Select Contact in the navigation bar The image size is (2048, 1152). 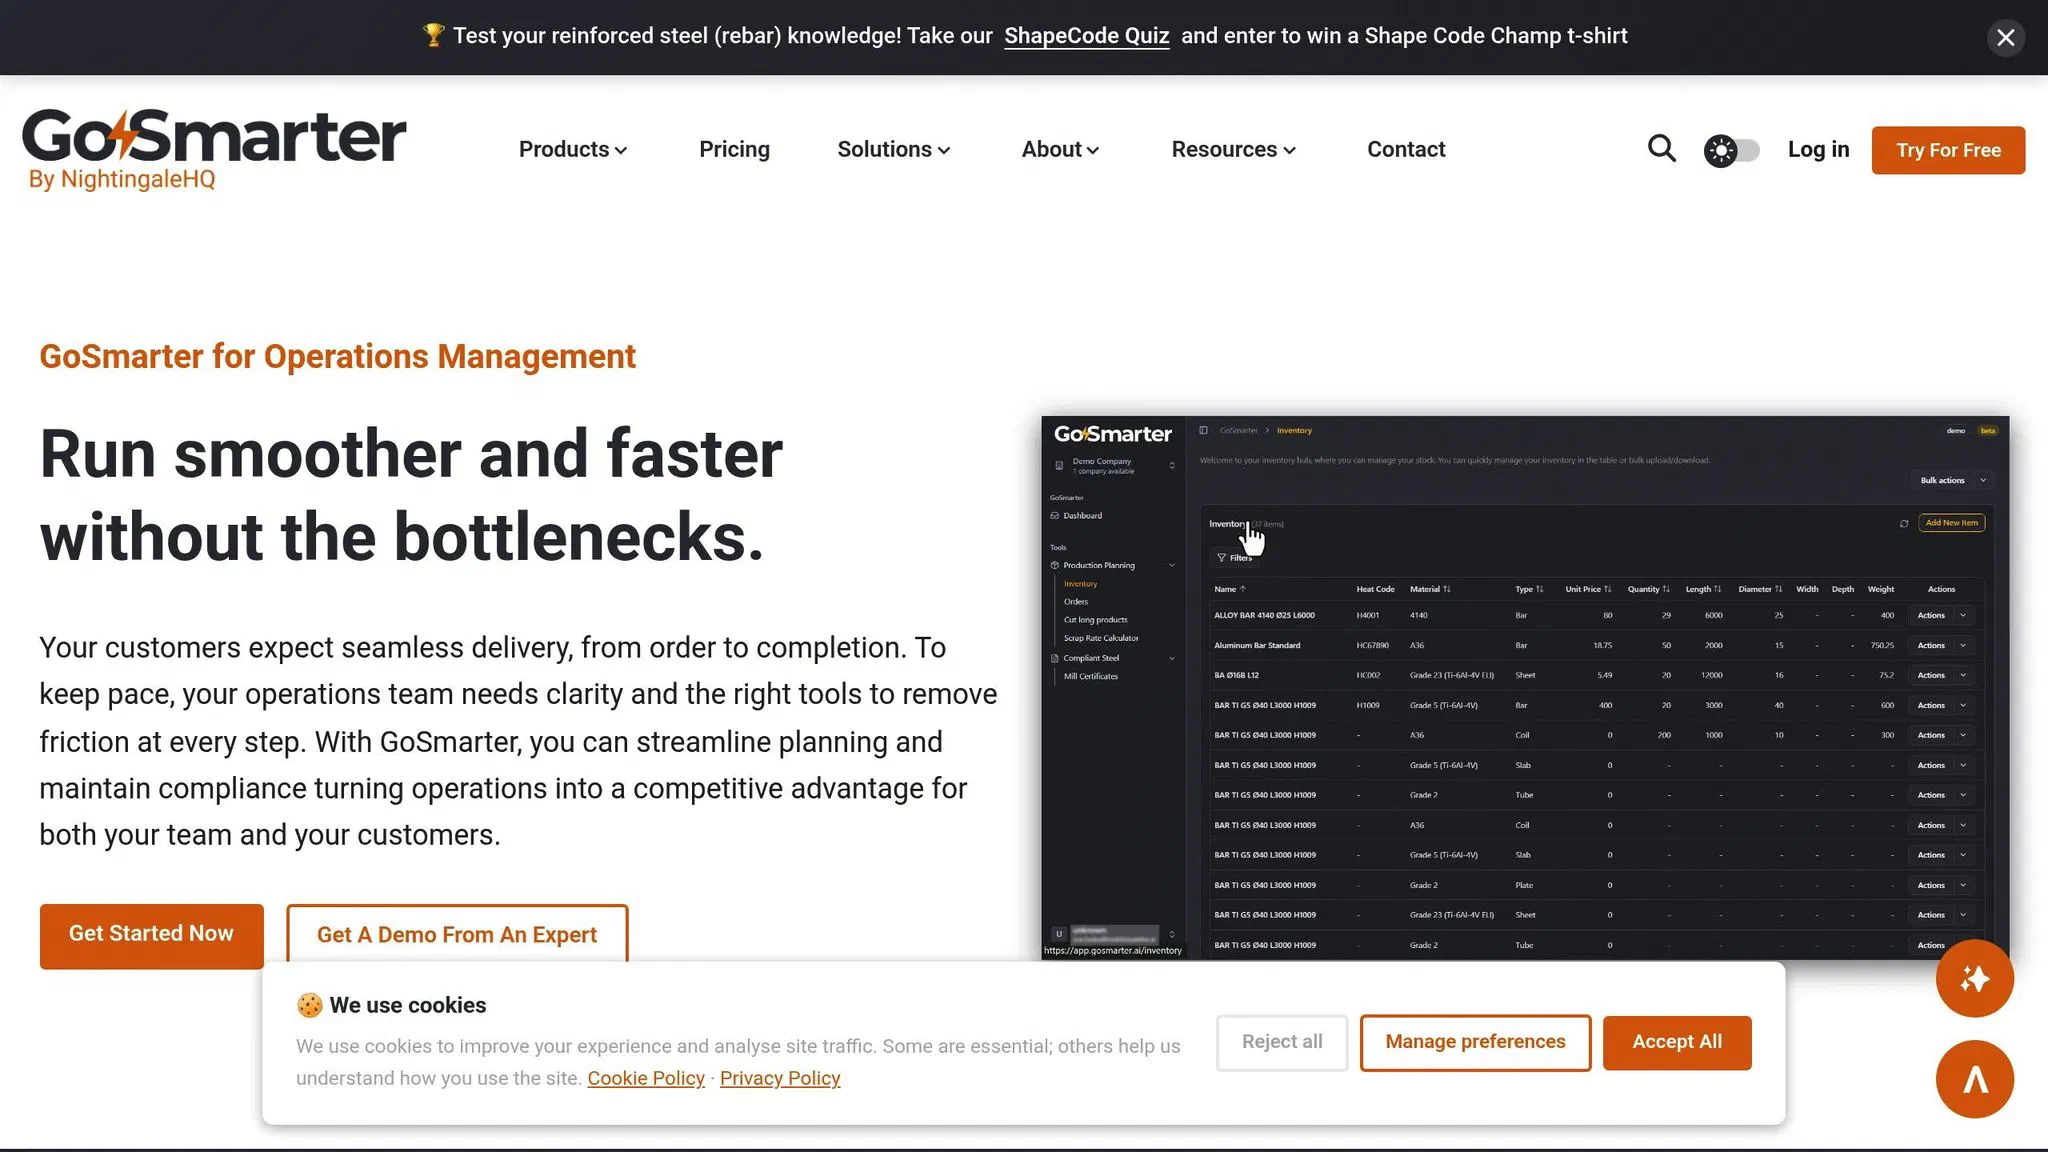(x=1406, y=149)
